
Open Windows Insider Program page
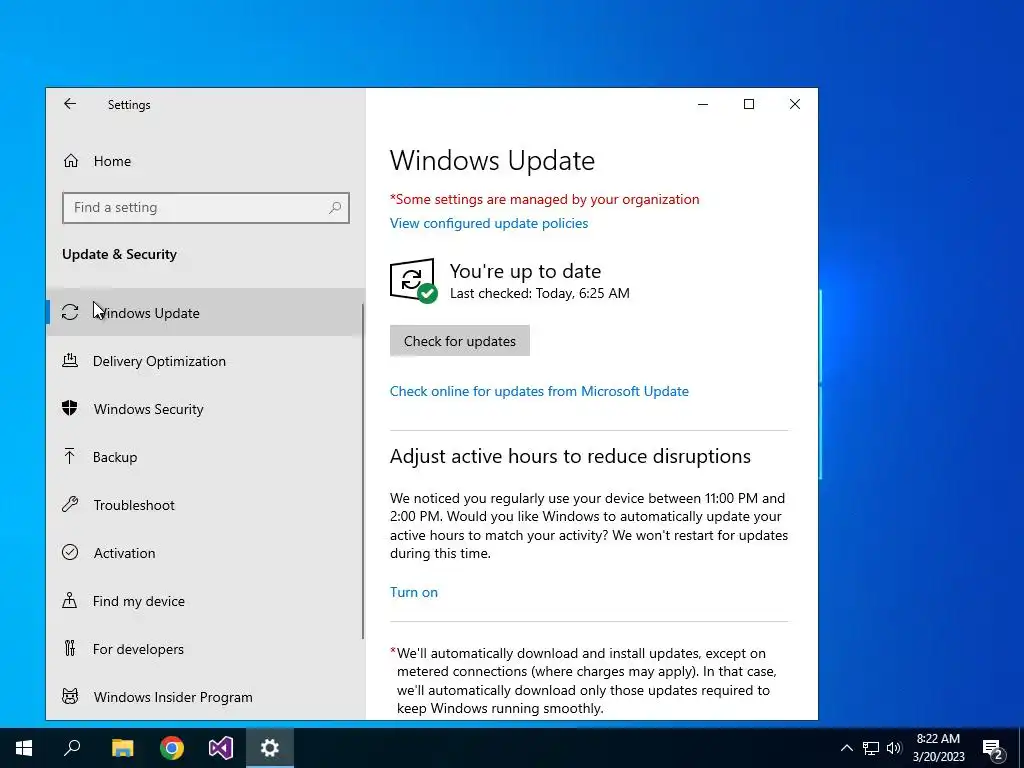point(204,697)
